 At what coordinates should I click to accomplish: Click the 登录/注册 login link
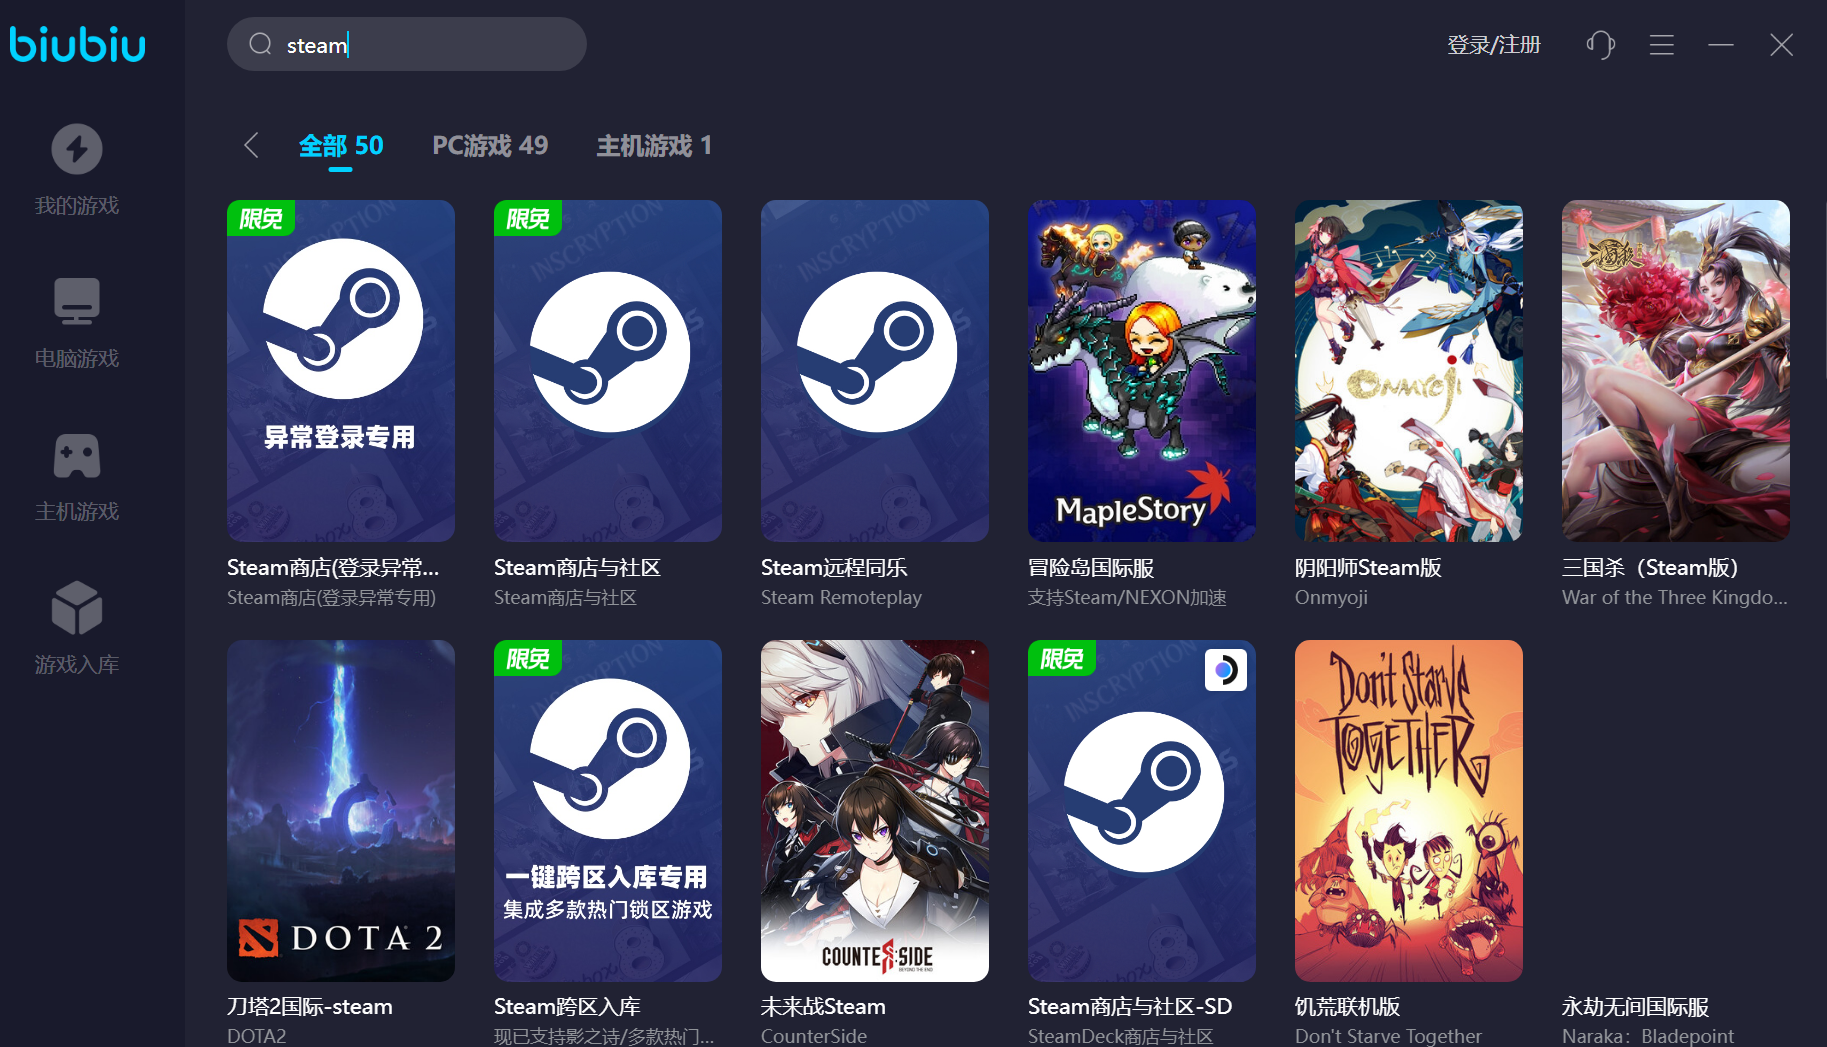(x=1493, y=45)
